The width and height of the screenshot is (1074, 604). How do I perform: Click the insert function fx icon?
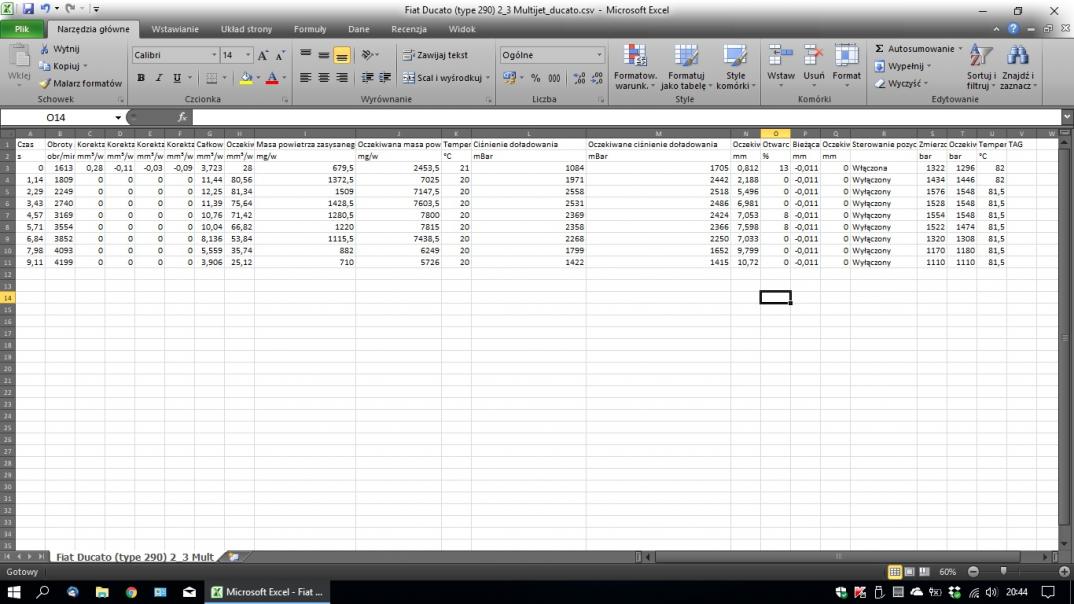182,117
